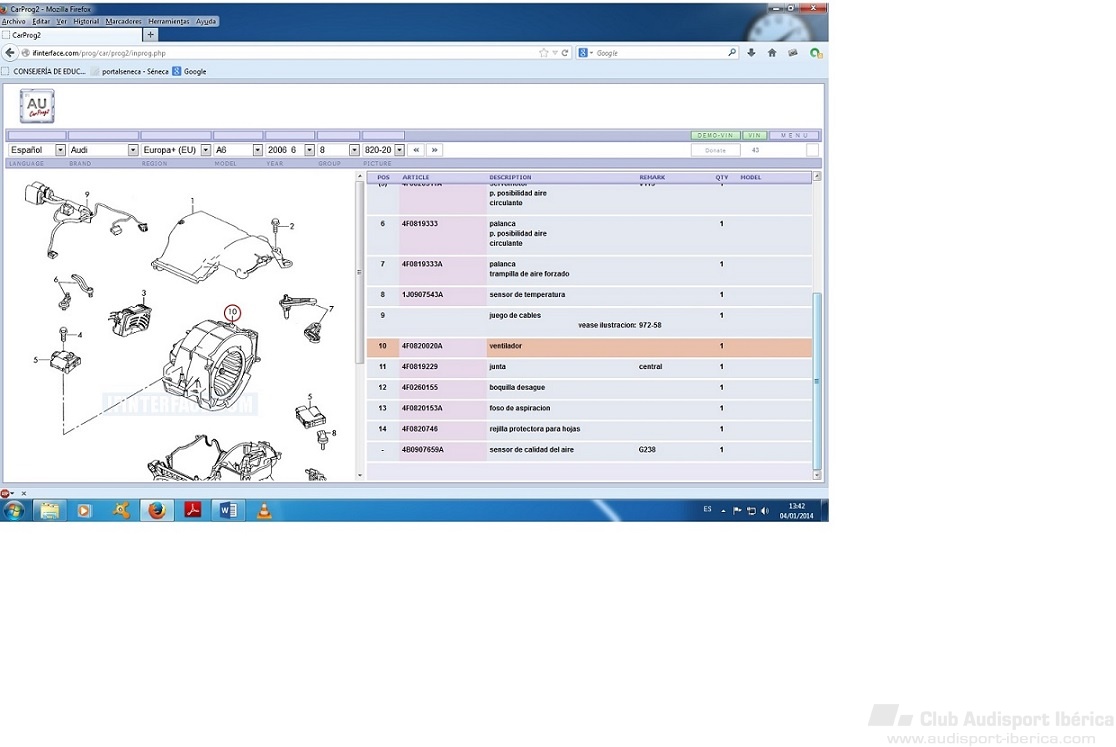The height and width of the screenshot is (747, 1116).
Task: Open the Ayuda menu
Action: coord(206,21)
